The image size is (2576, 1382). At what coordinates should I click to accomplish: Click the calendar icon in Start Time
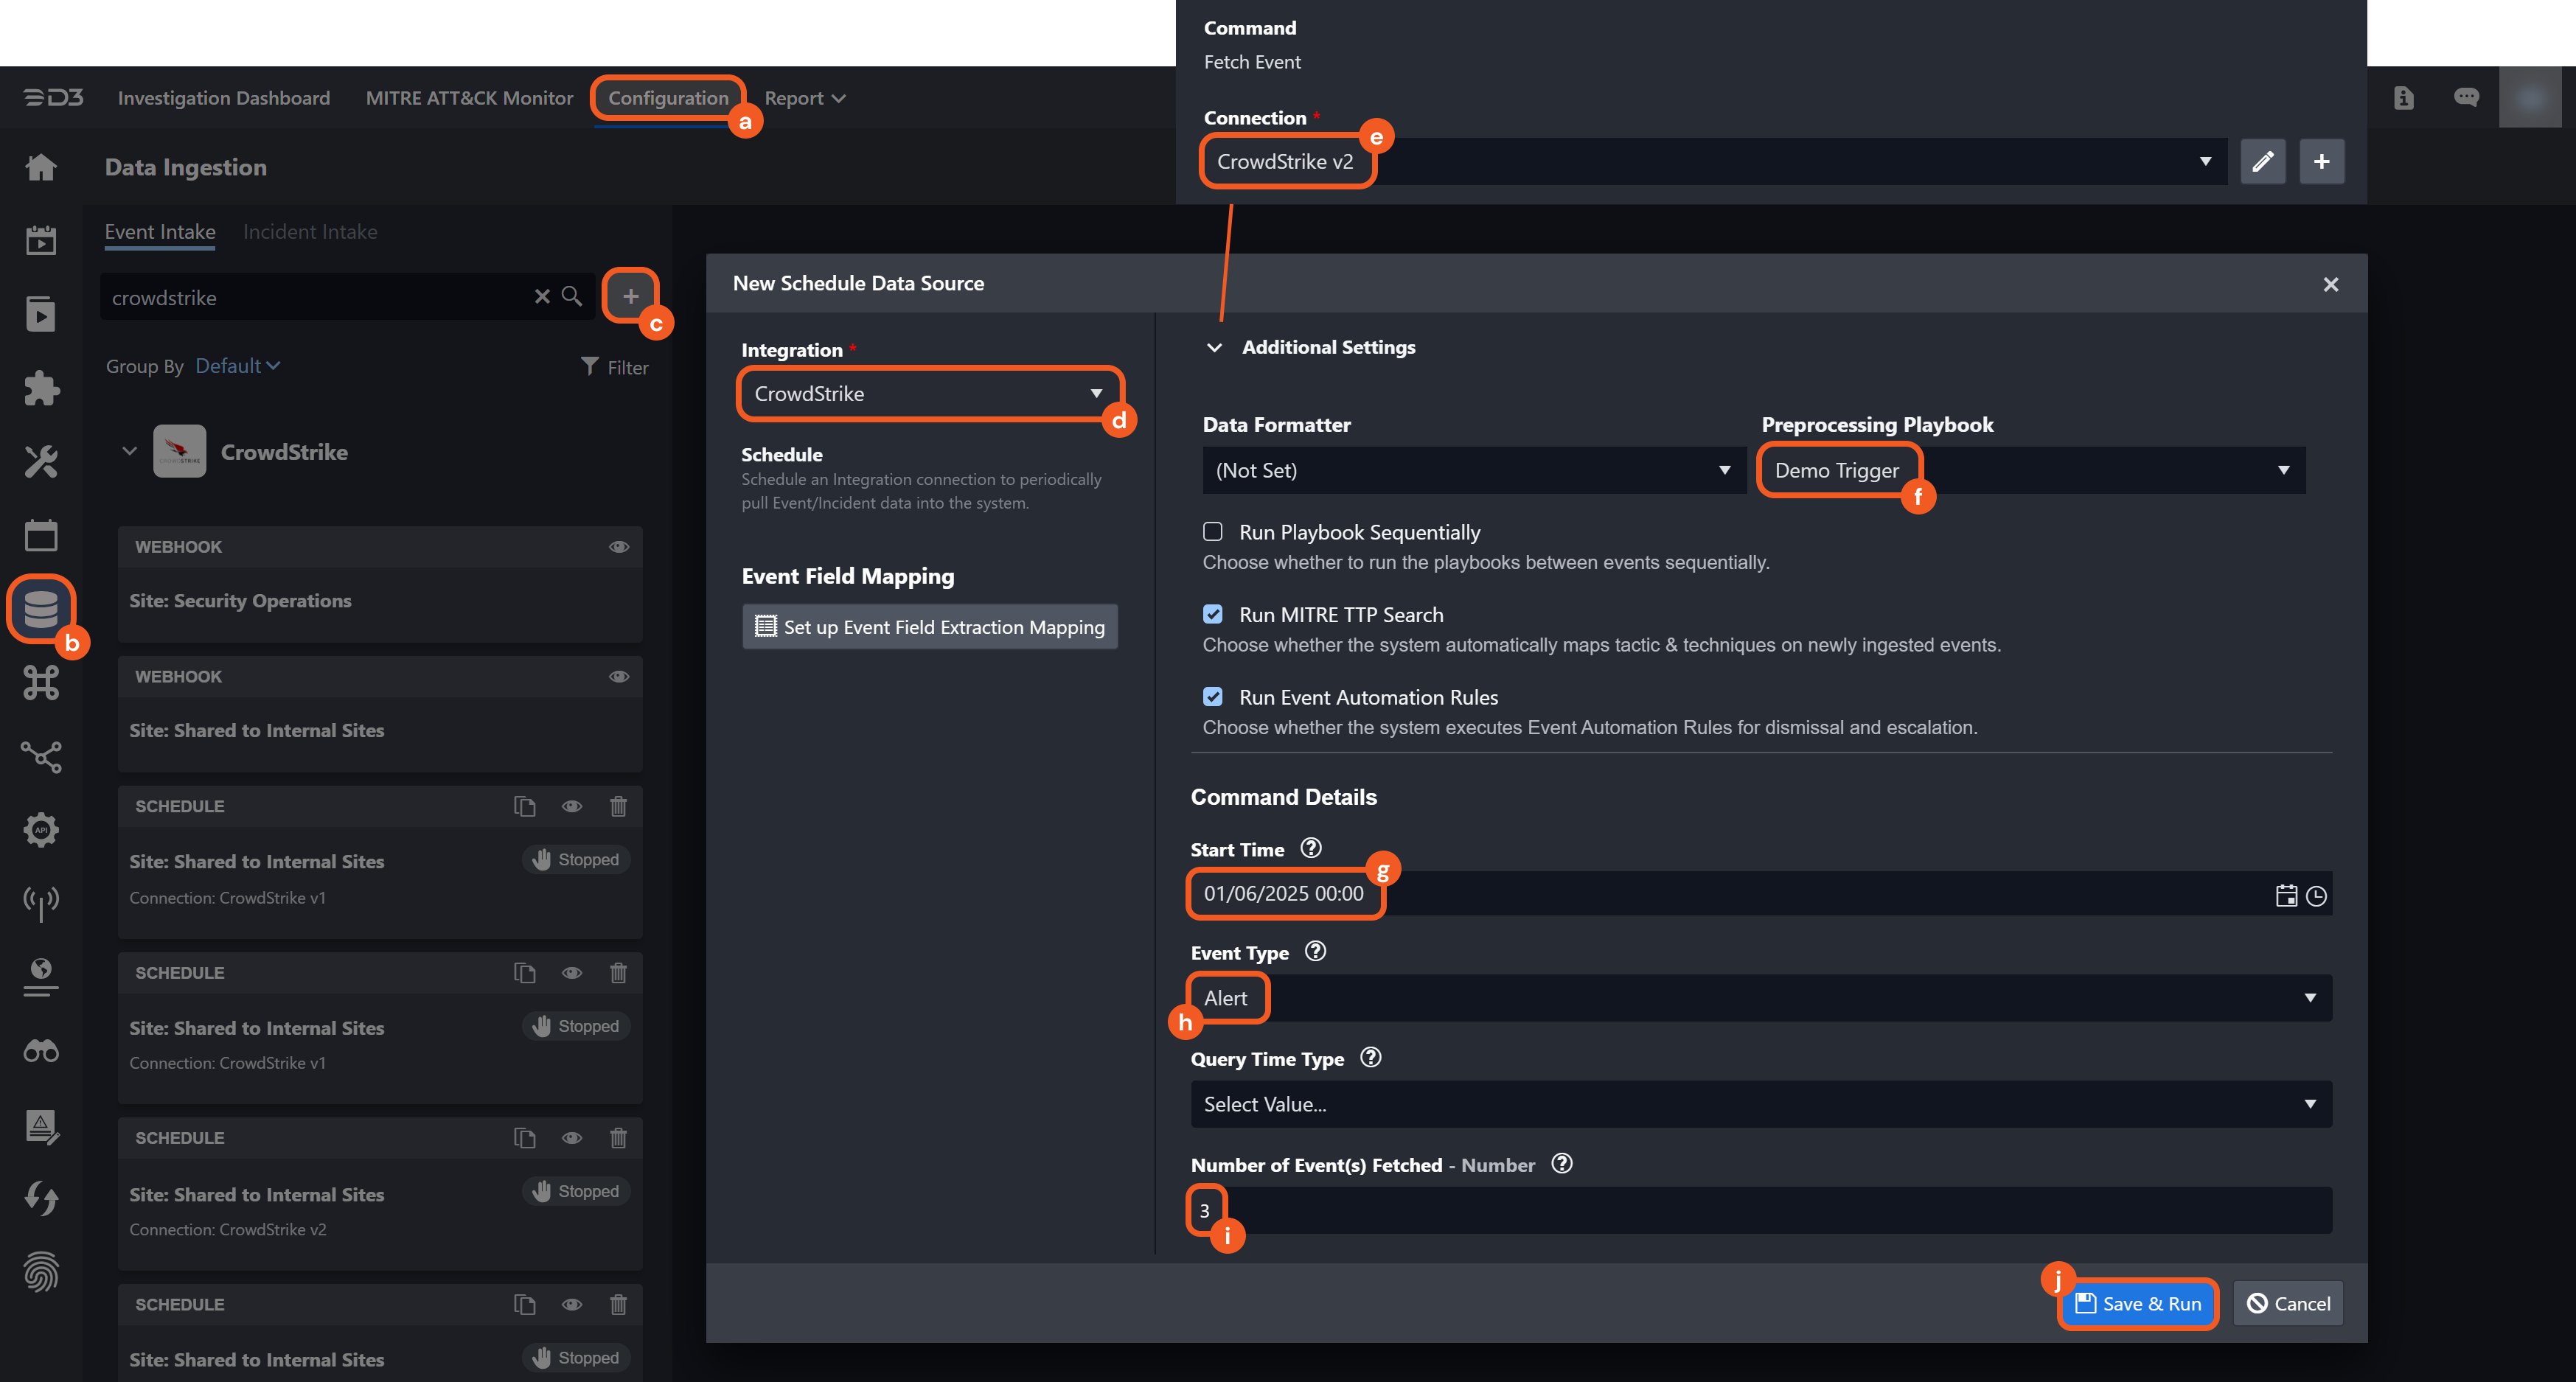click(x=2286, y=896)
